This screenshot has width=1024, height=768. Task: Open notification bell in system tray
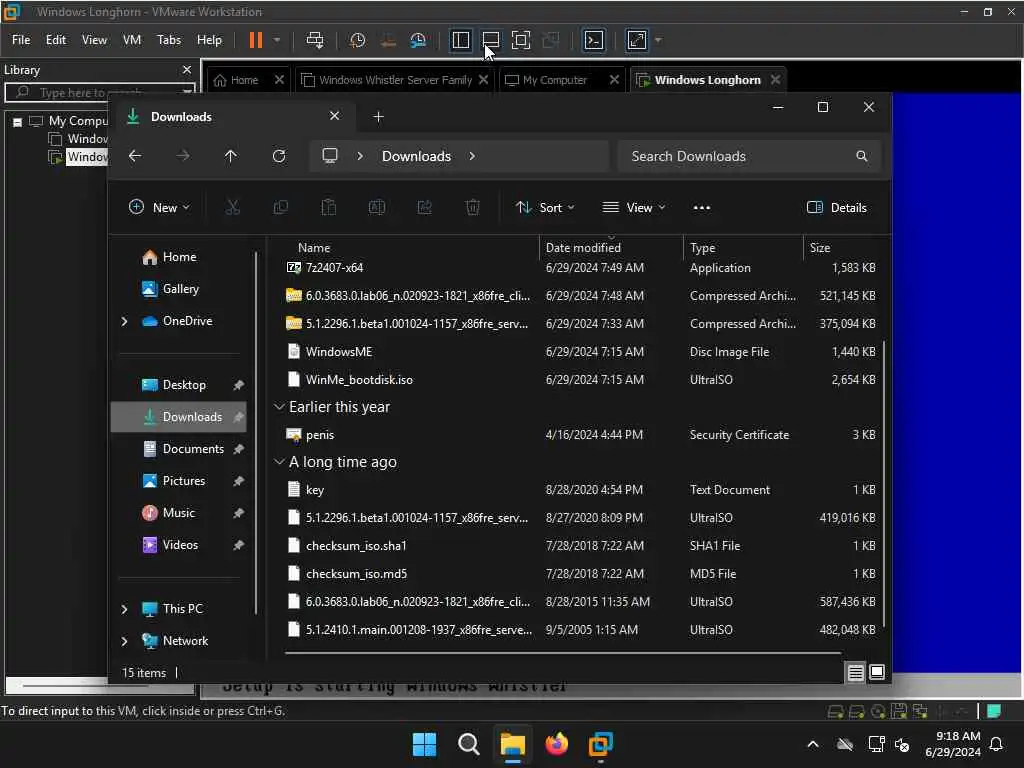click(997, 744)
